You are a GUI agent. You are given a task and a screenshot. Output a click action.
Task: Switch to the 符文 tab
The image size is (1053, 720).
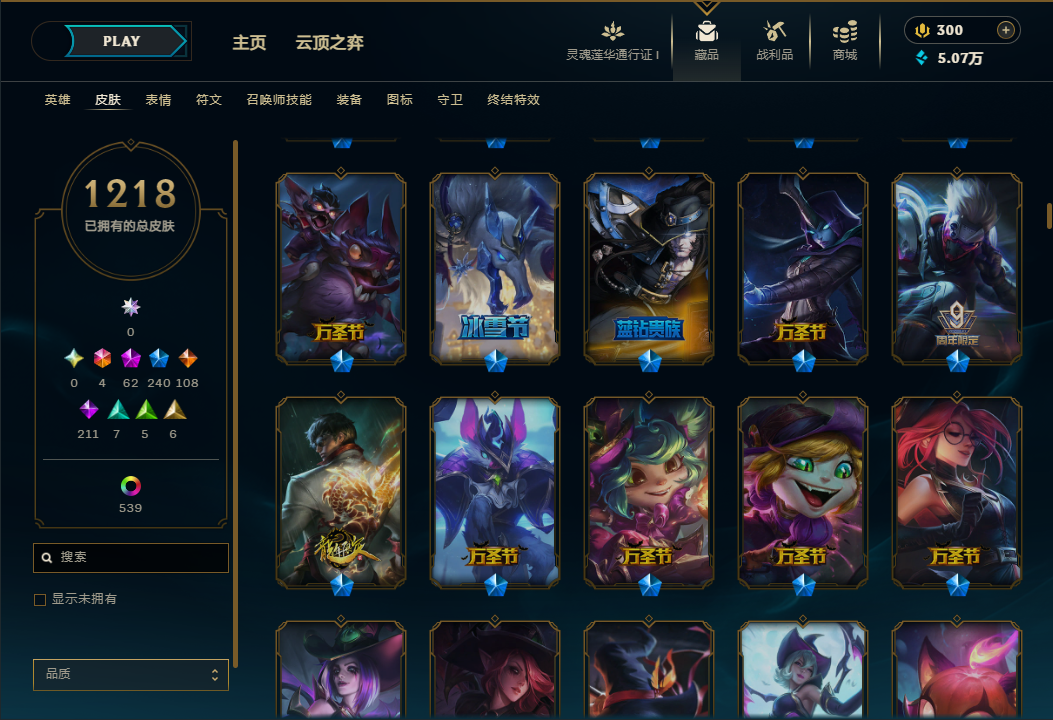209,100
